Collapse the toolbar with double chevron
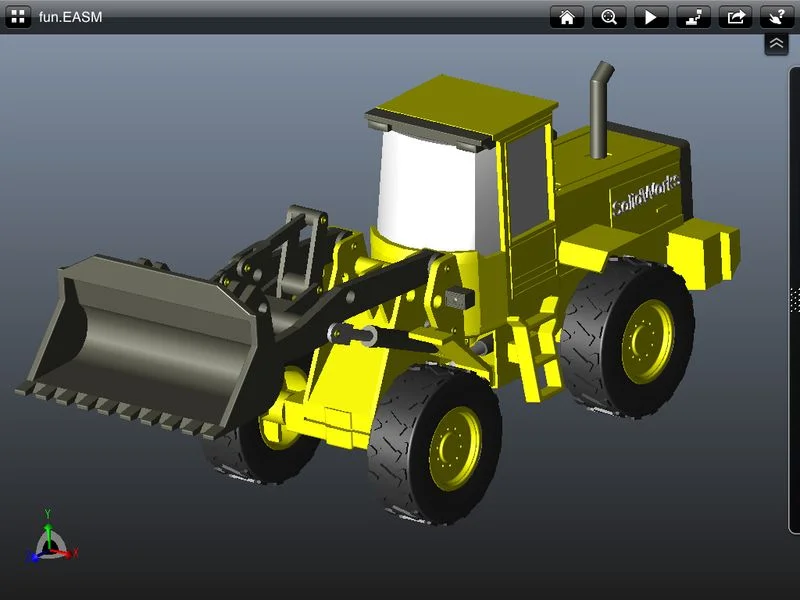Viewport: 800px width, 600px height. coord(777,44)
